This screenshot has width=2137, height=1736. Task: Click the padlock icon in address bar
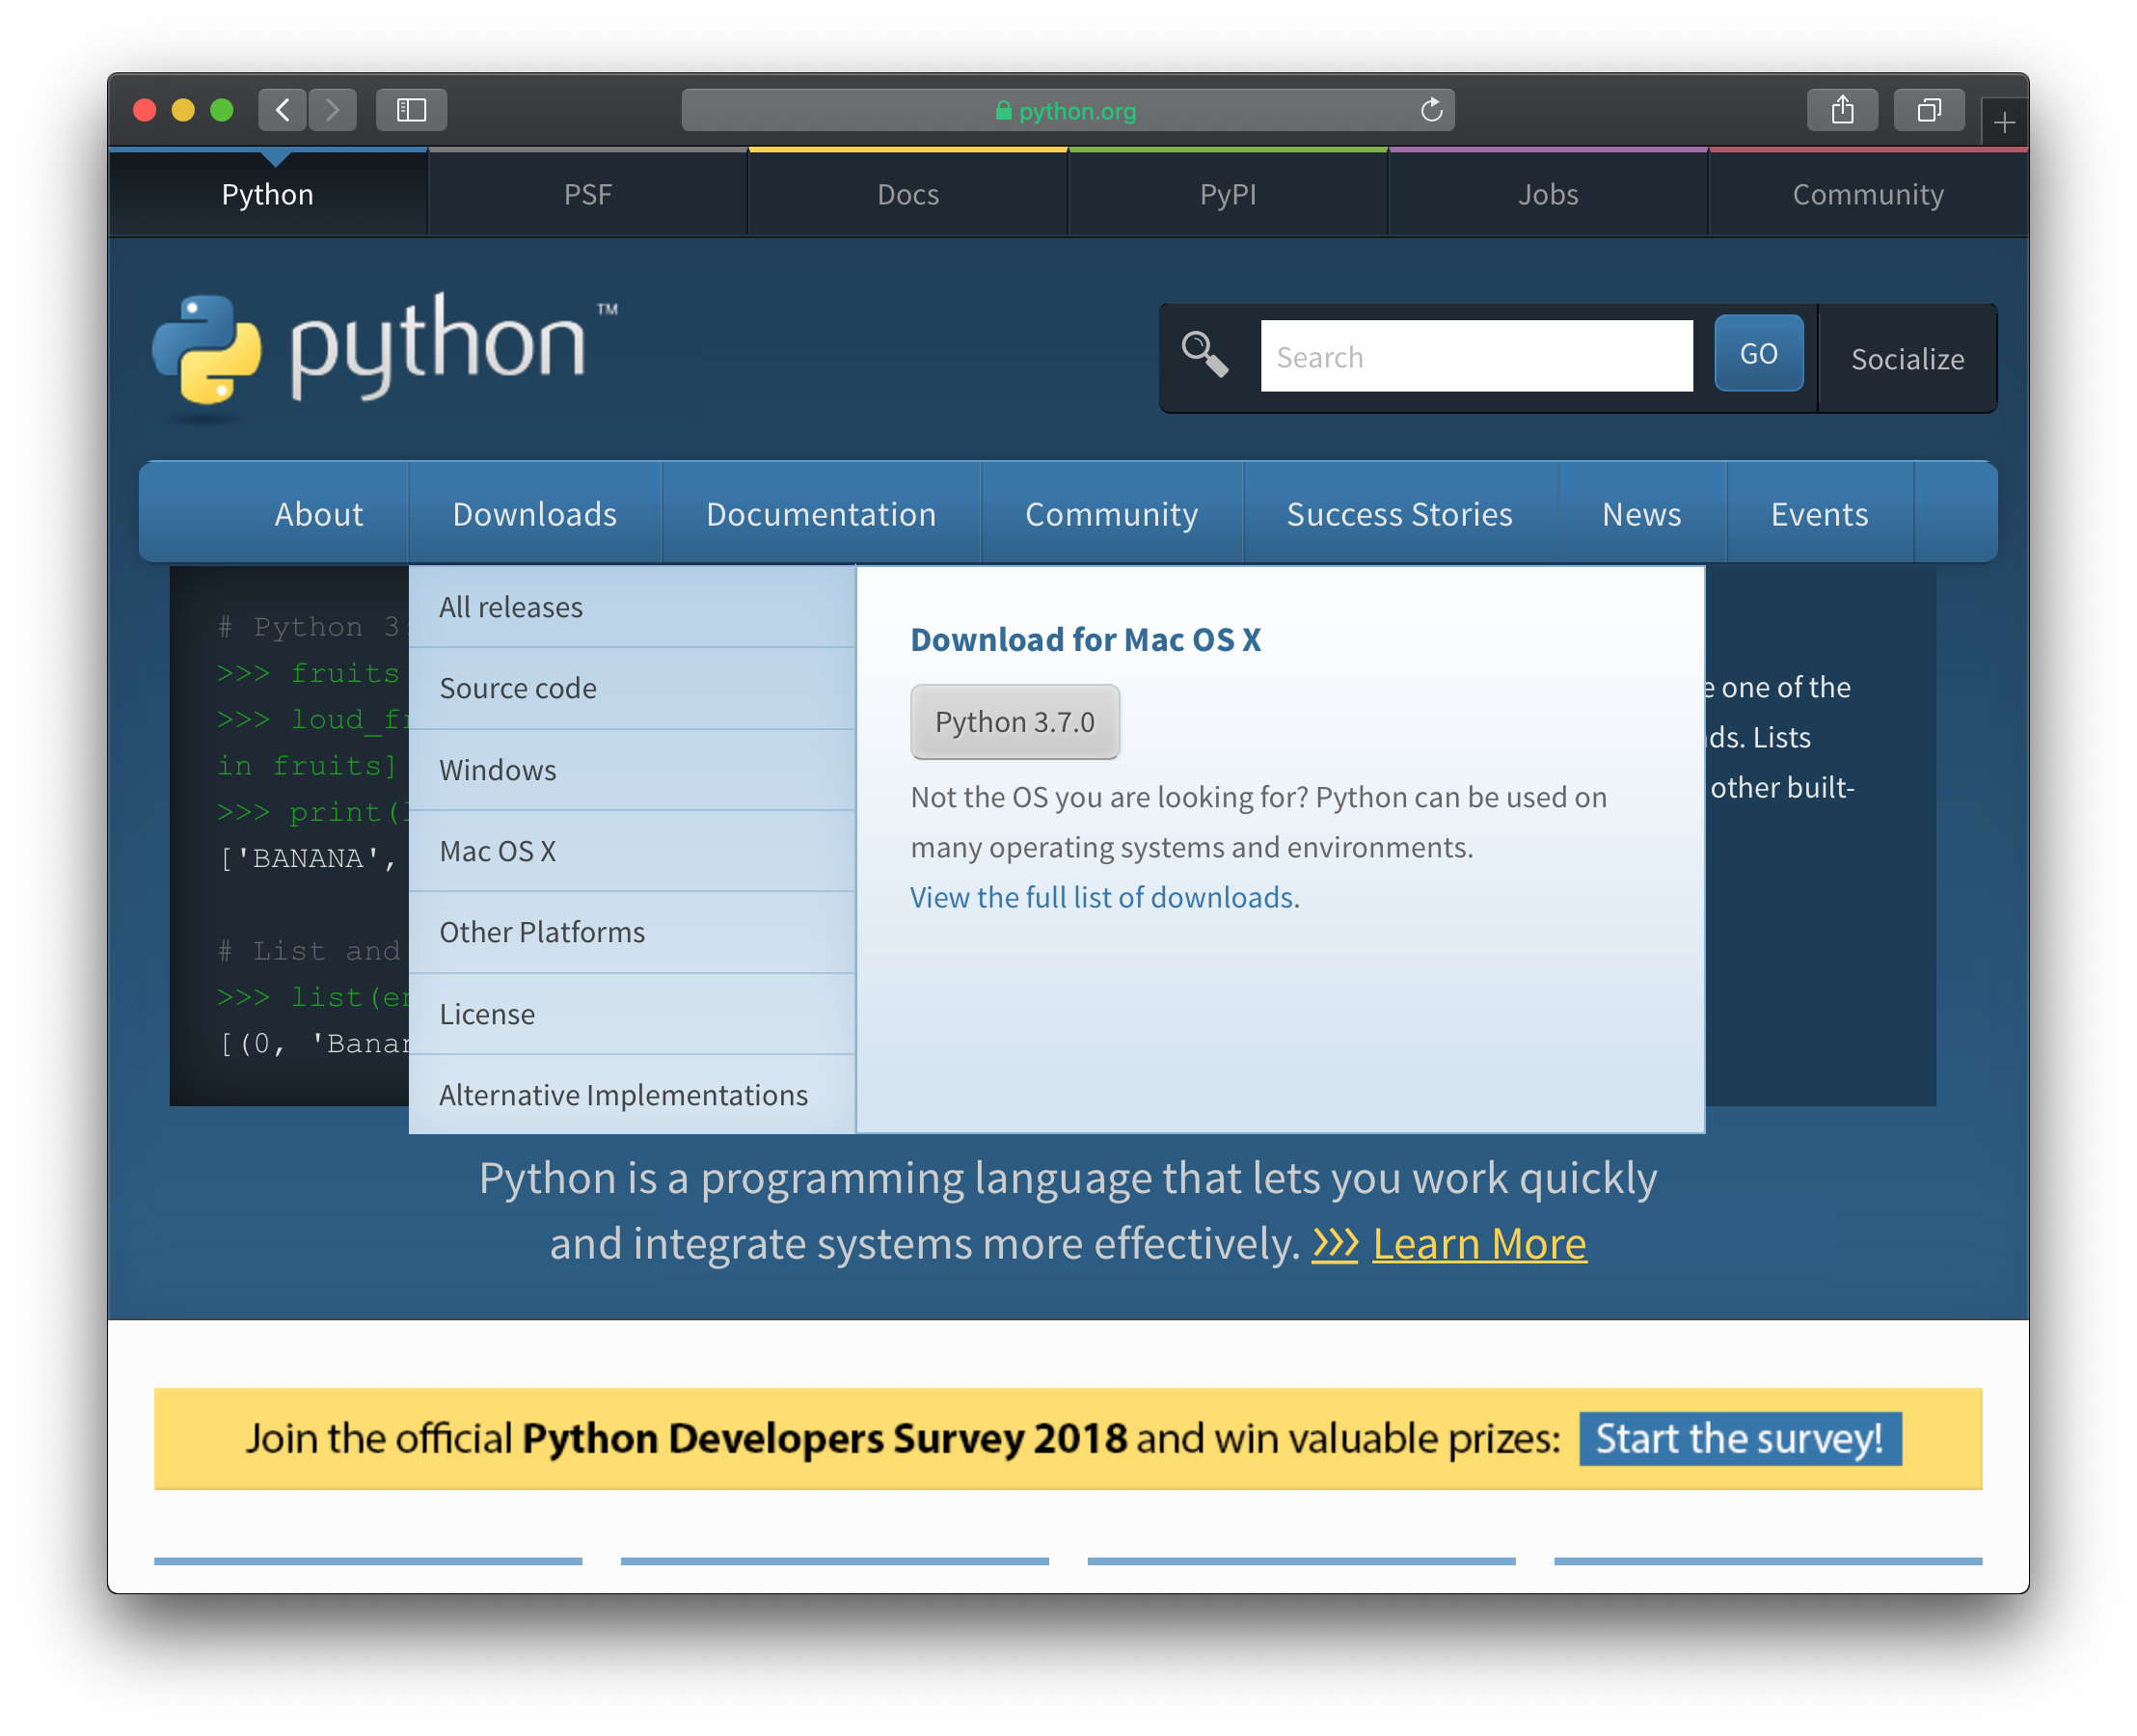[x=1003, y=111]
